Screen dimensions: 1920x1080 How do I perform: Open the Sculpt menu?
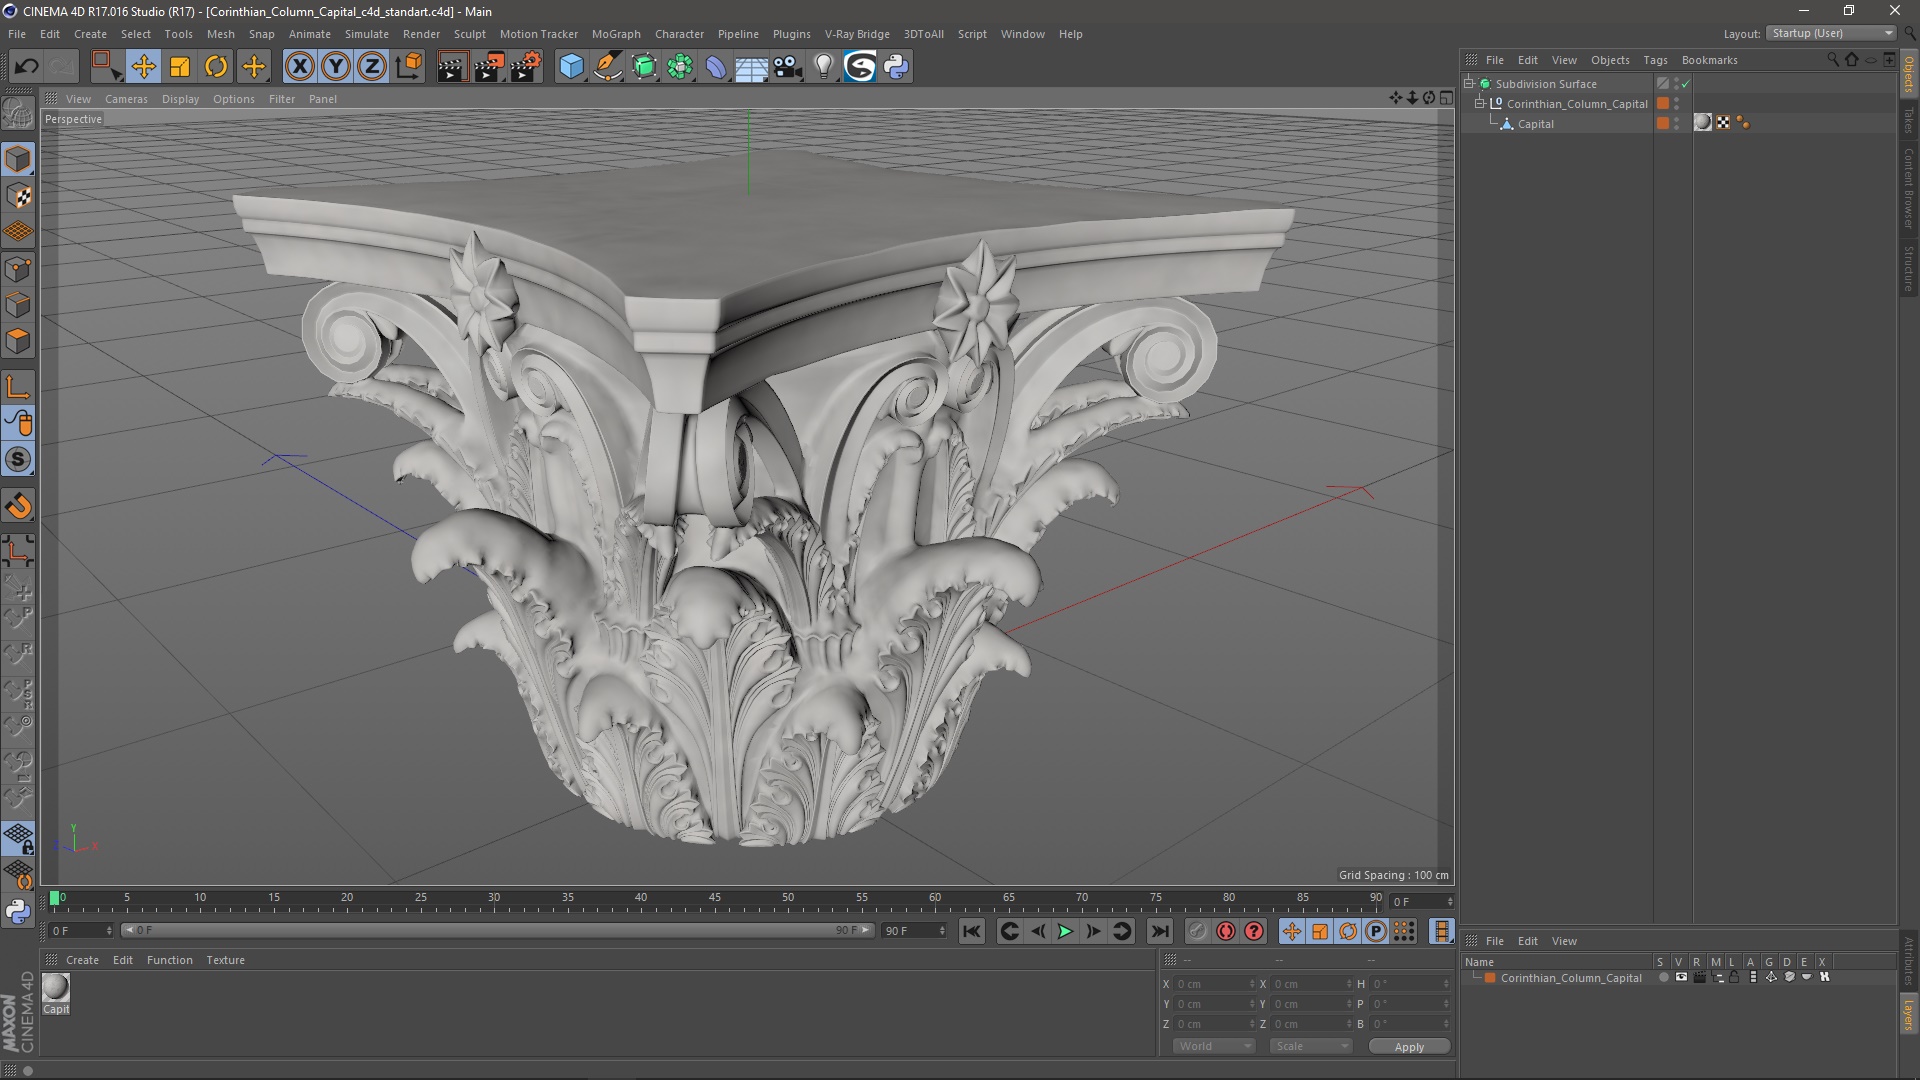click(469, 34)
